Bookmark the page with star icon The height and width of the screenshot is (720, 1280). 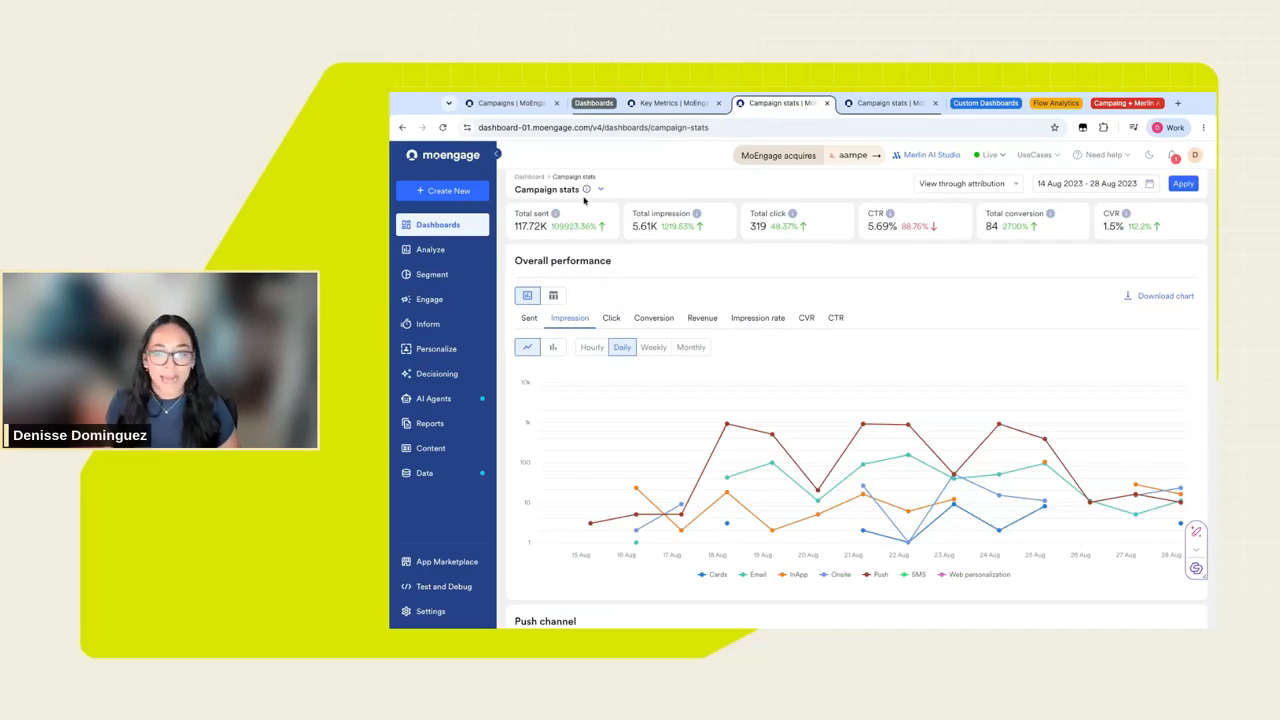1054,128
